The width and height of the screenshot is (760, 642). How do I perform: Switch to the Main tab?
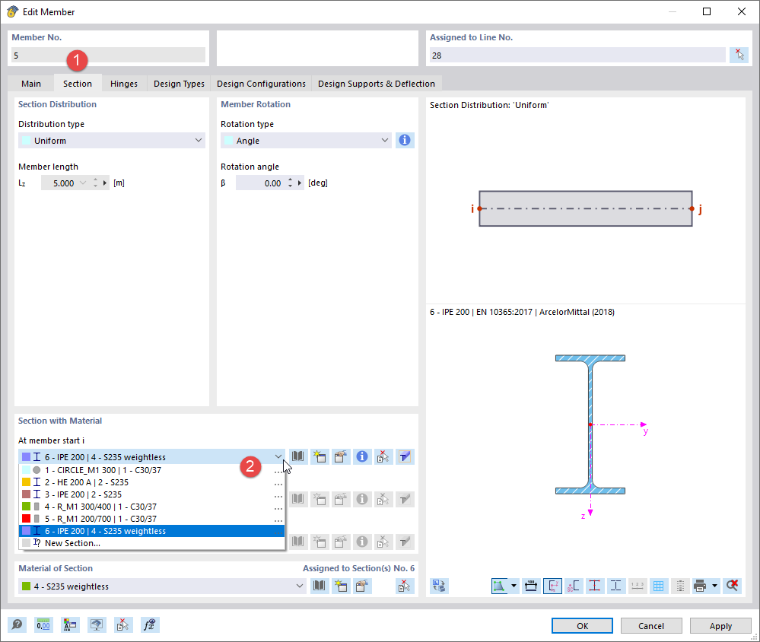[31, 84]
